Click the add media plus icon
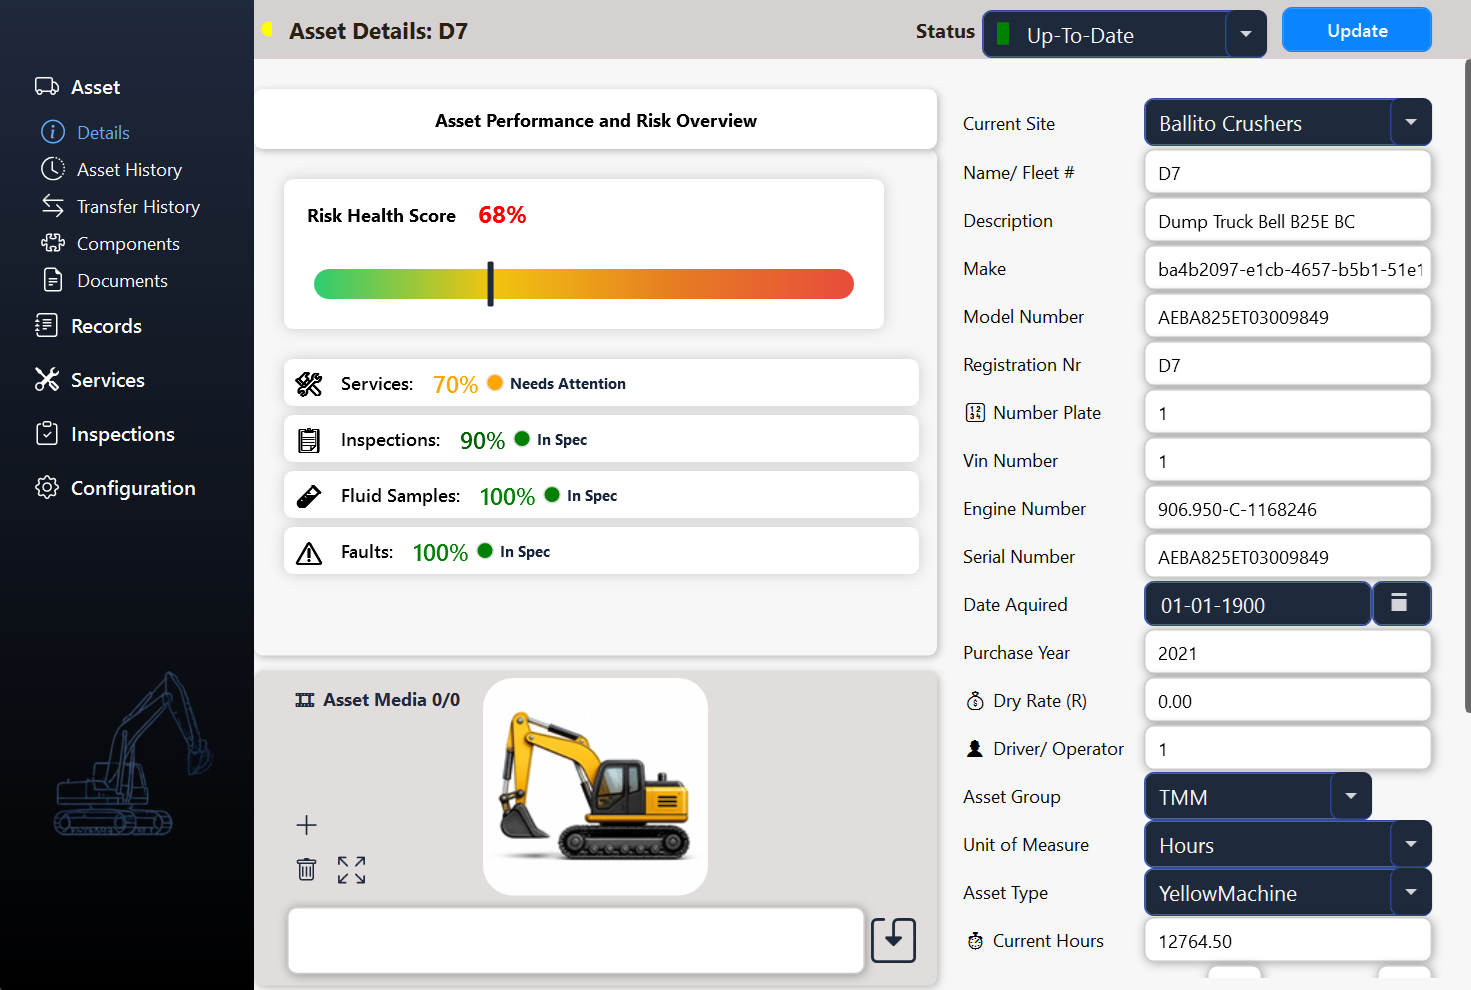 point(306,825)
